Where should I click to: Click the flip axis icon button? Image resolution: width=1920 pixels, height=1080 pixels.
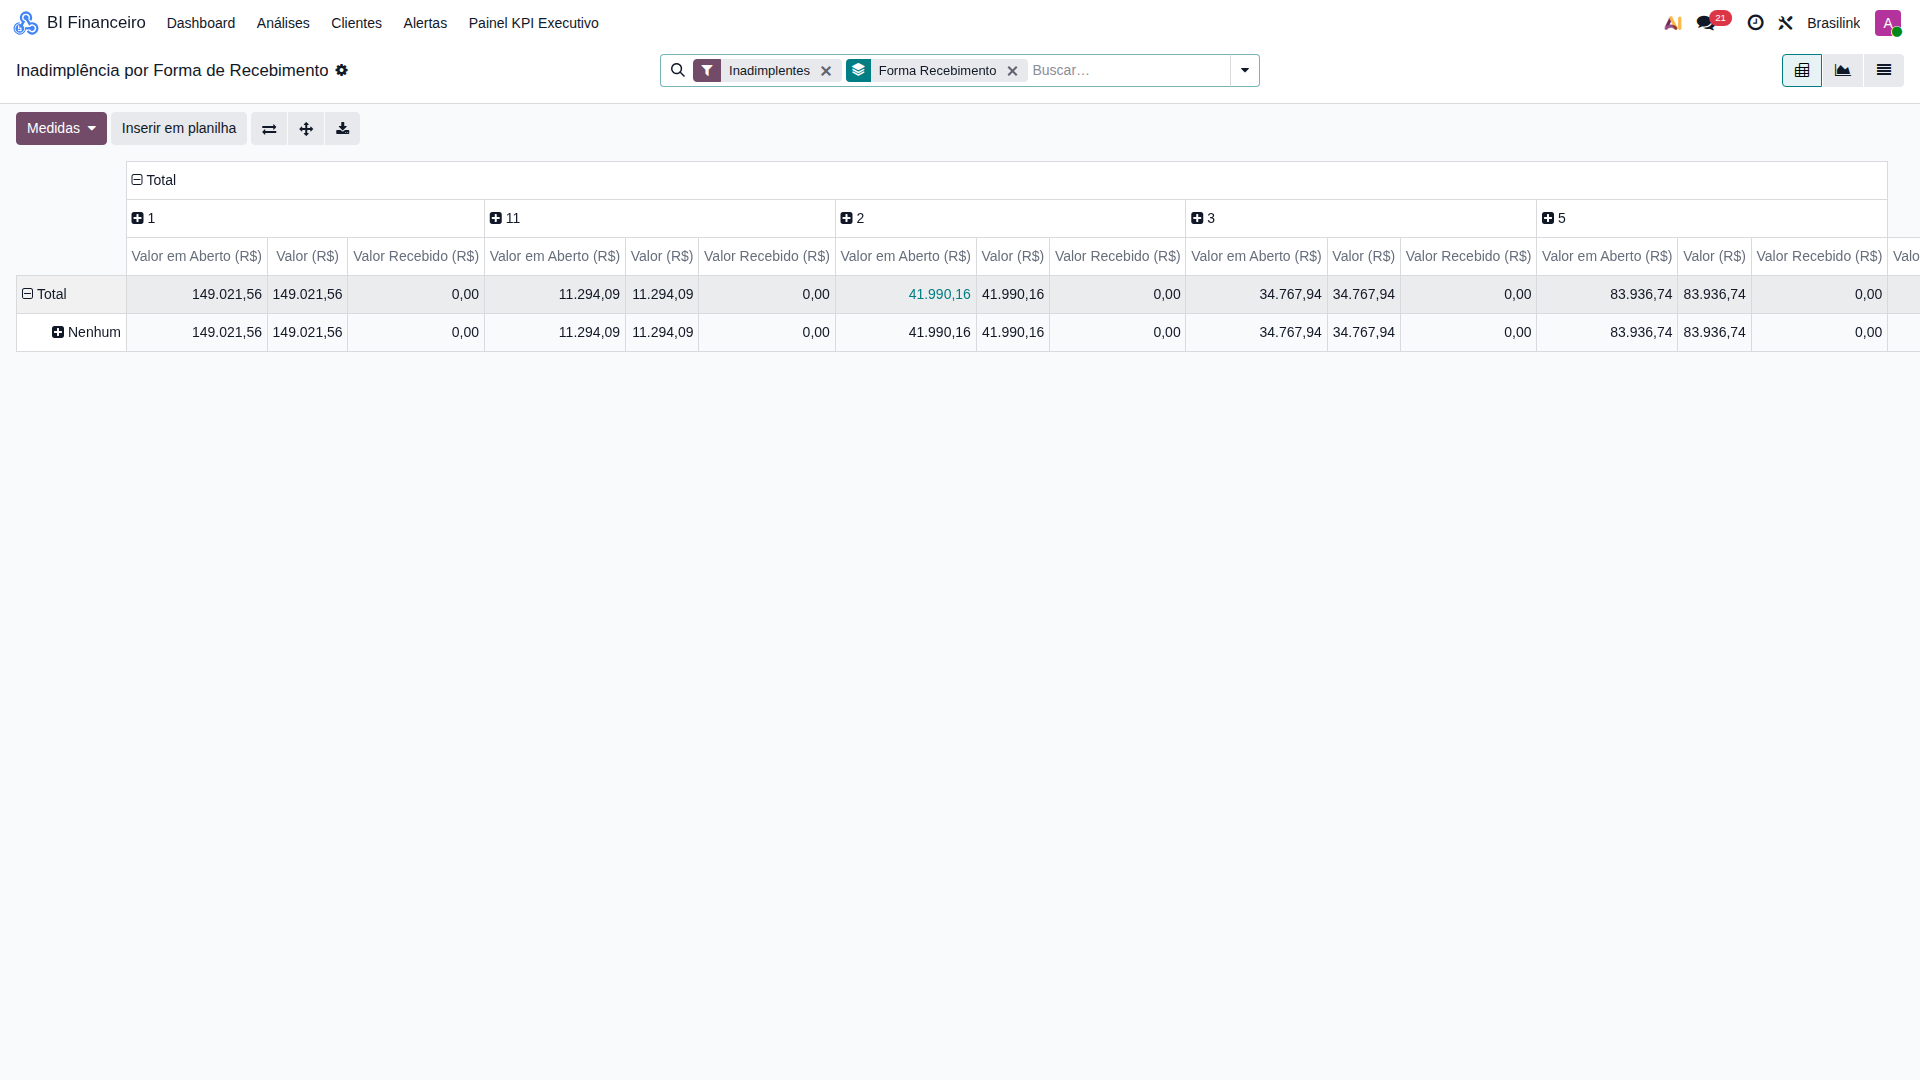tap(269, 129)
